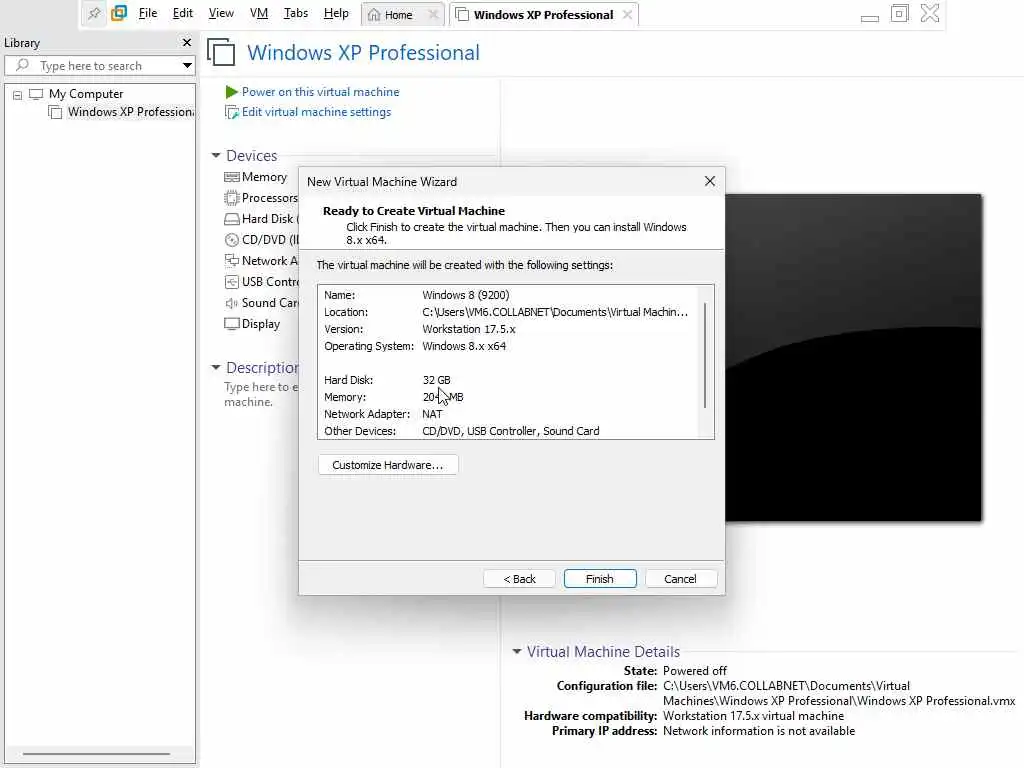The image size is (1024, 768).
Task: Collapse the Devices section
Action: pyautogui.click(x=216, y=155)
